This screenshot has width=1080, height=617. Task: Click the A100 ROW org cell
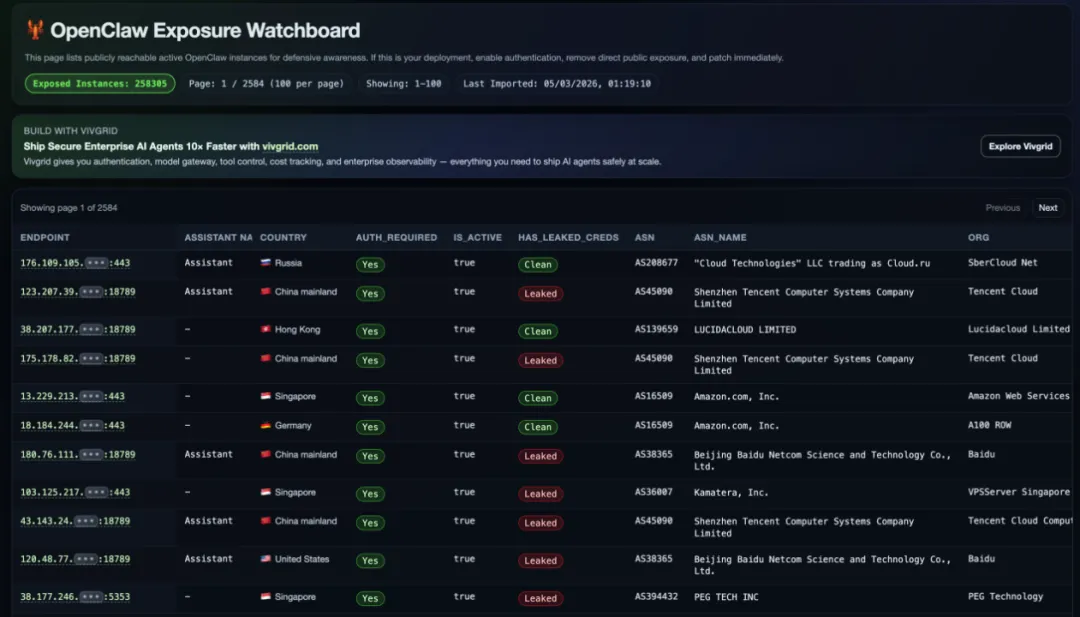tap(989, 426)
